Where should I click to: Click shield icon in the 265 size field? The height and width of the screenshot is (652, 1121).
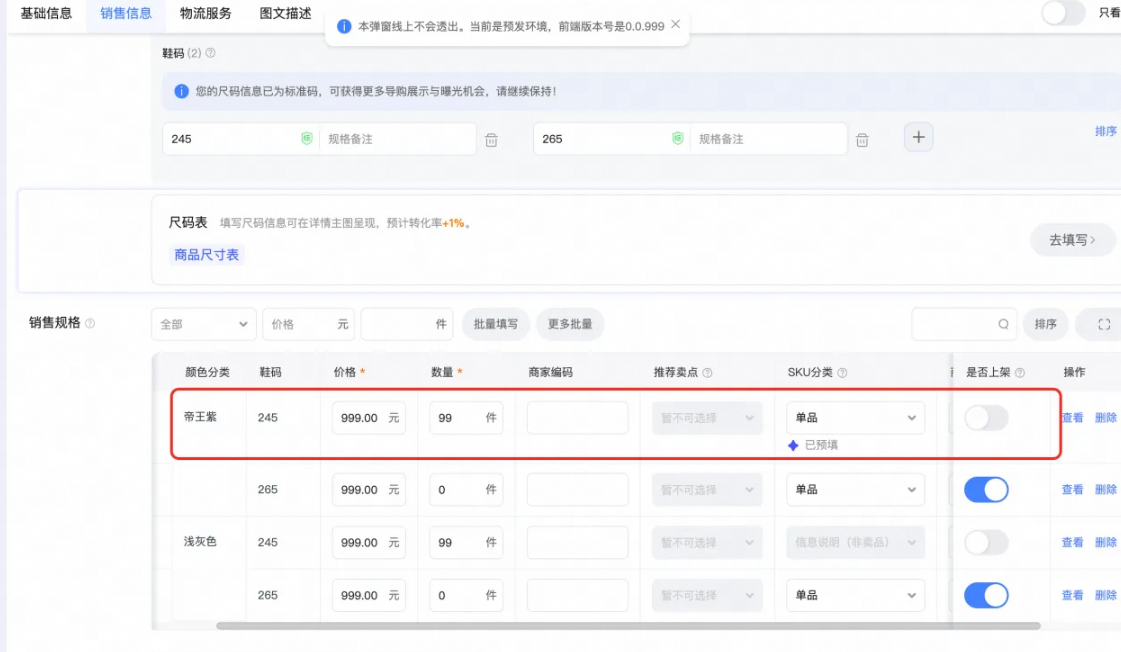677,138
